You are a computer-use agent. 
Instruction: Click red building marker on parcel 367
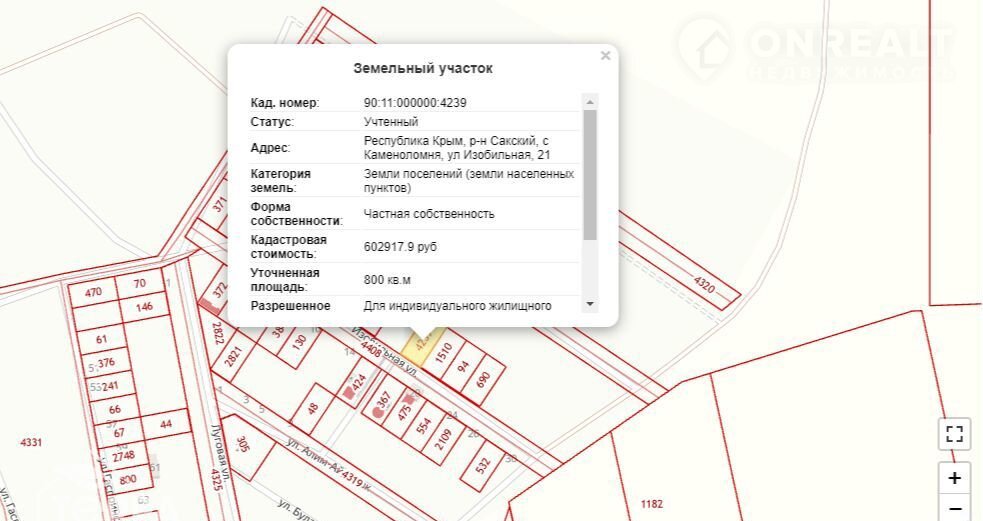(377, 410)
